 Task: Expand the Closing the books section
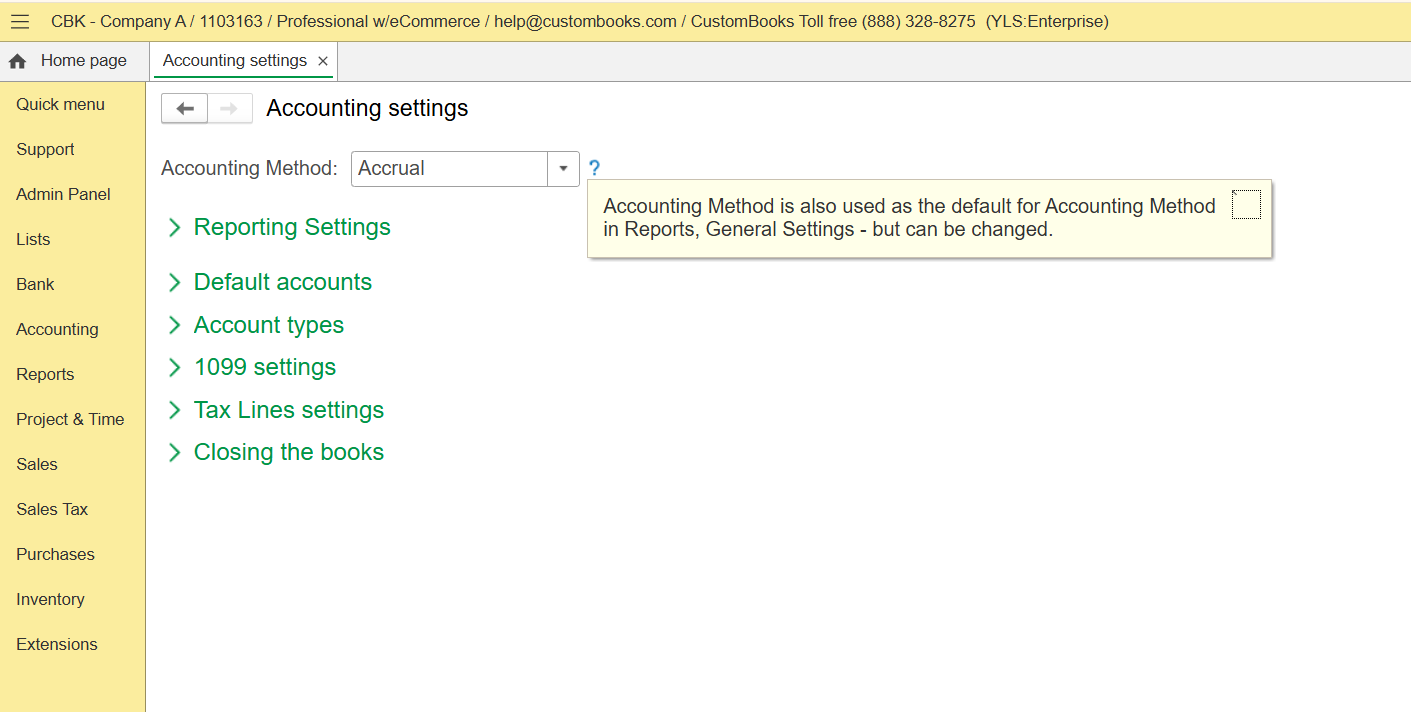288,452
